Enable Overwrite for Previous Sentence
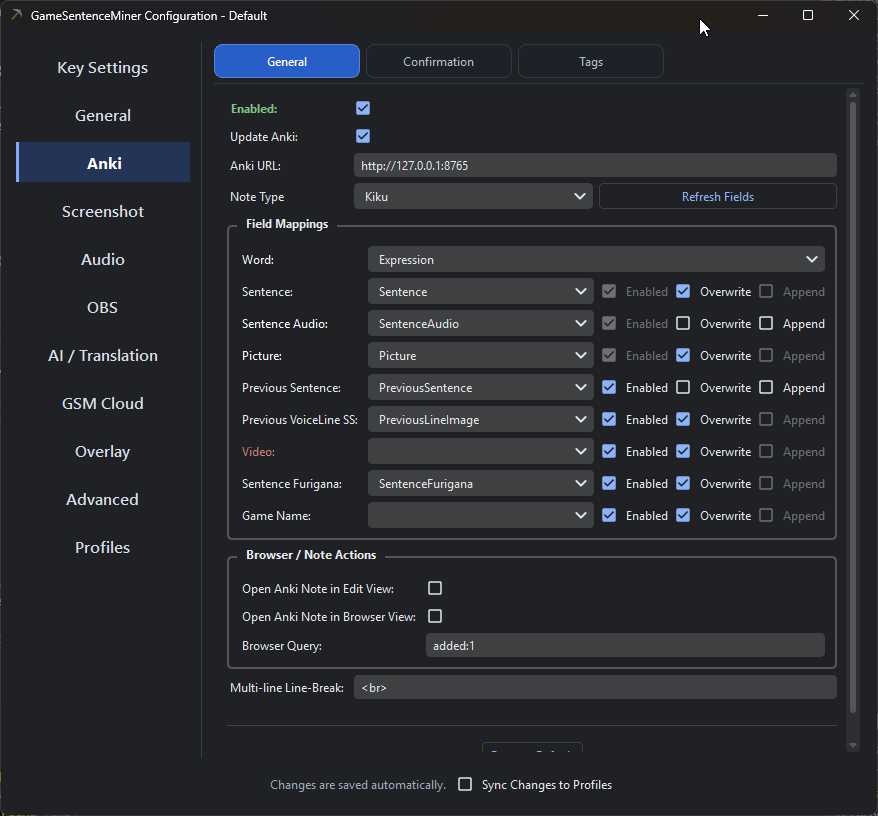The height and width of the screenshot is (816, 878). point(683,387)
